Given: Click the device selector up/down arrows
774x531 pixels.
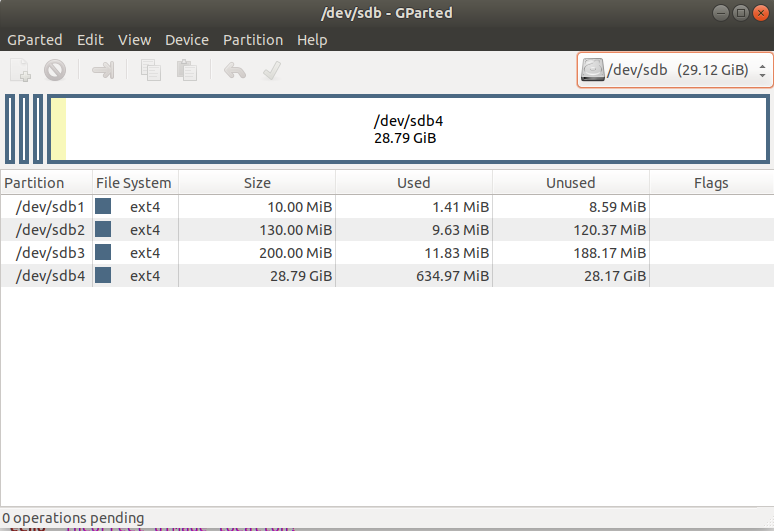Looking at the screenshot, I should [x=762, y=71].
